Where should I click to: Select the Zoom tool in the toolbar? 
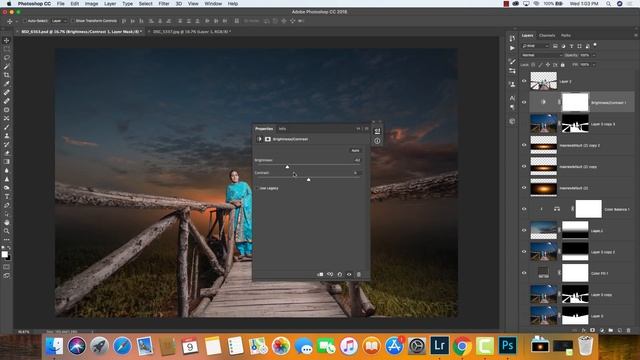point(7,231)
